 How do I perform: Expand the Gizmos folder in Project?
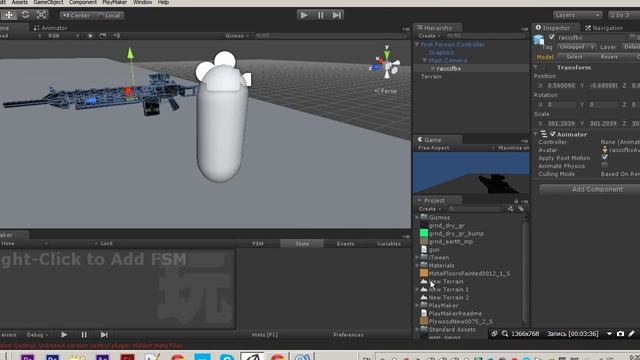(x=417, y=218)
